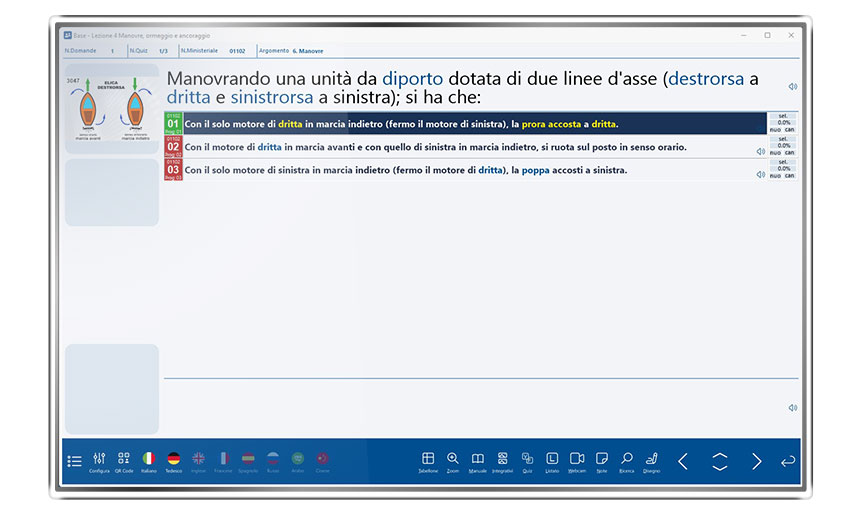Image resolution: width=850 pixels, height=513 pixels.
Task: Open the Listato toolbar item
Action: pos(552,459)
